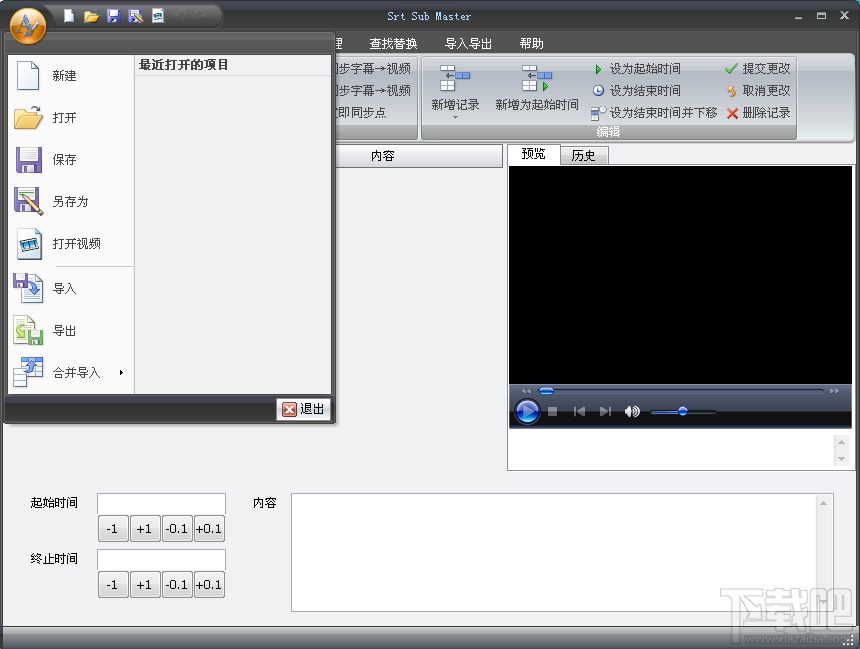This screenshot has width=860, height=649.
Task: Click the rewind button on the seek bar
Action: (x=527, y=391)
